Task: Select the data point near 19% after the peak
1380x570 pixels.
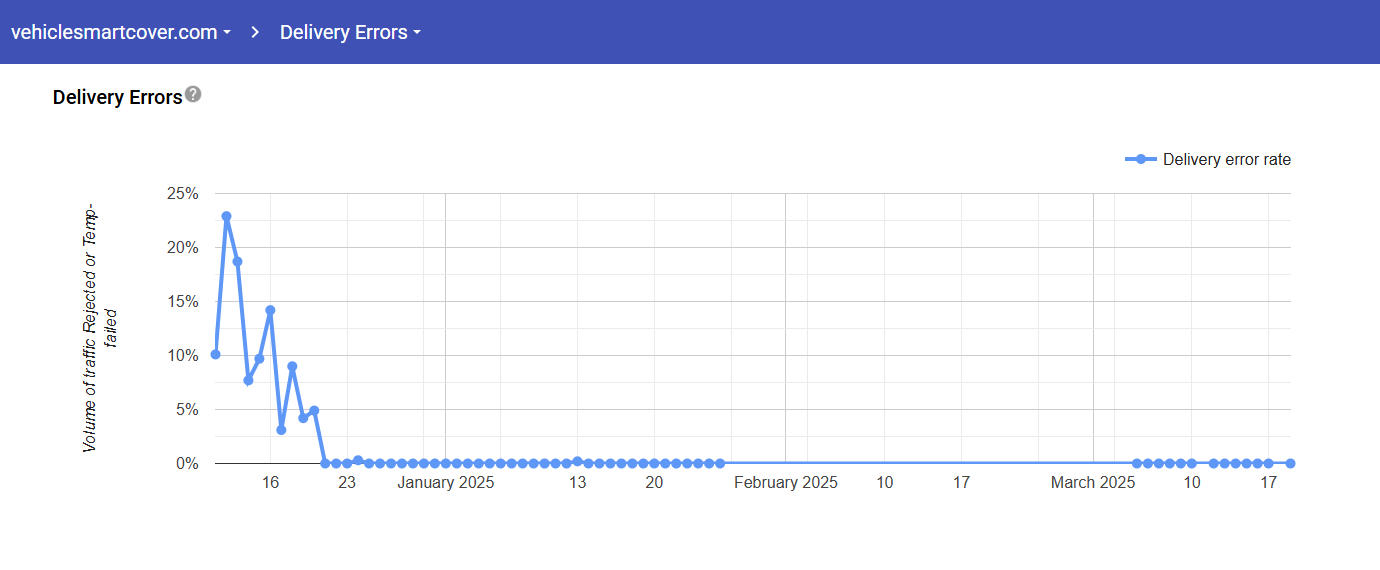Action: (x=237, y=261)
